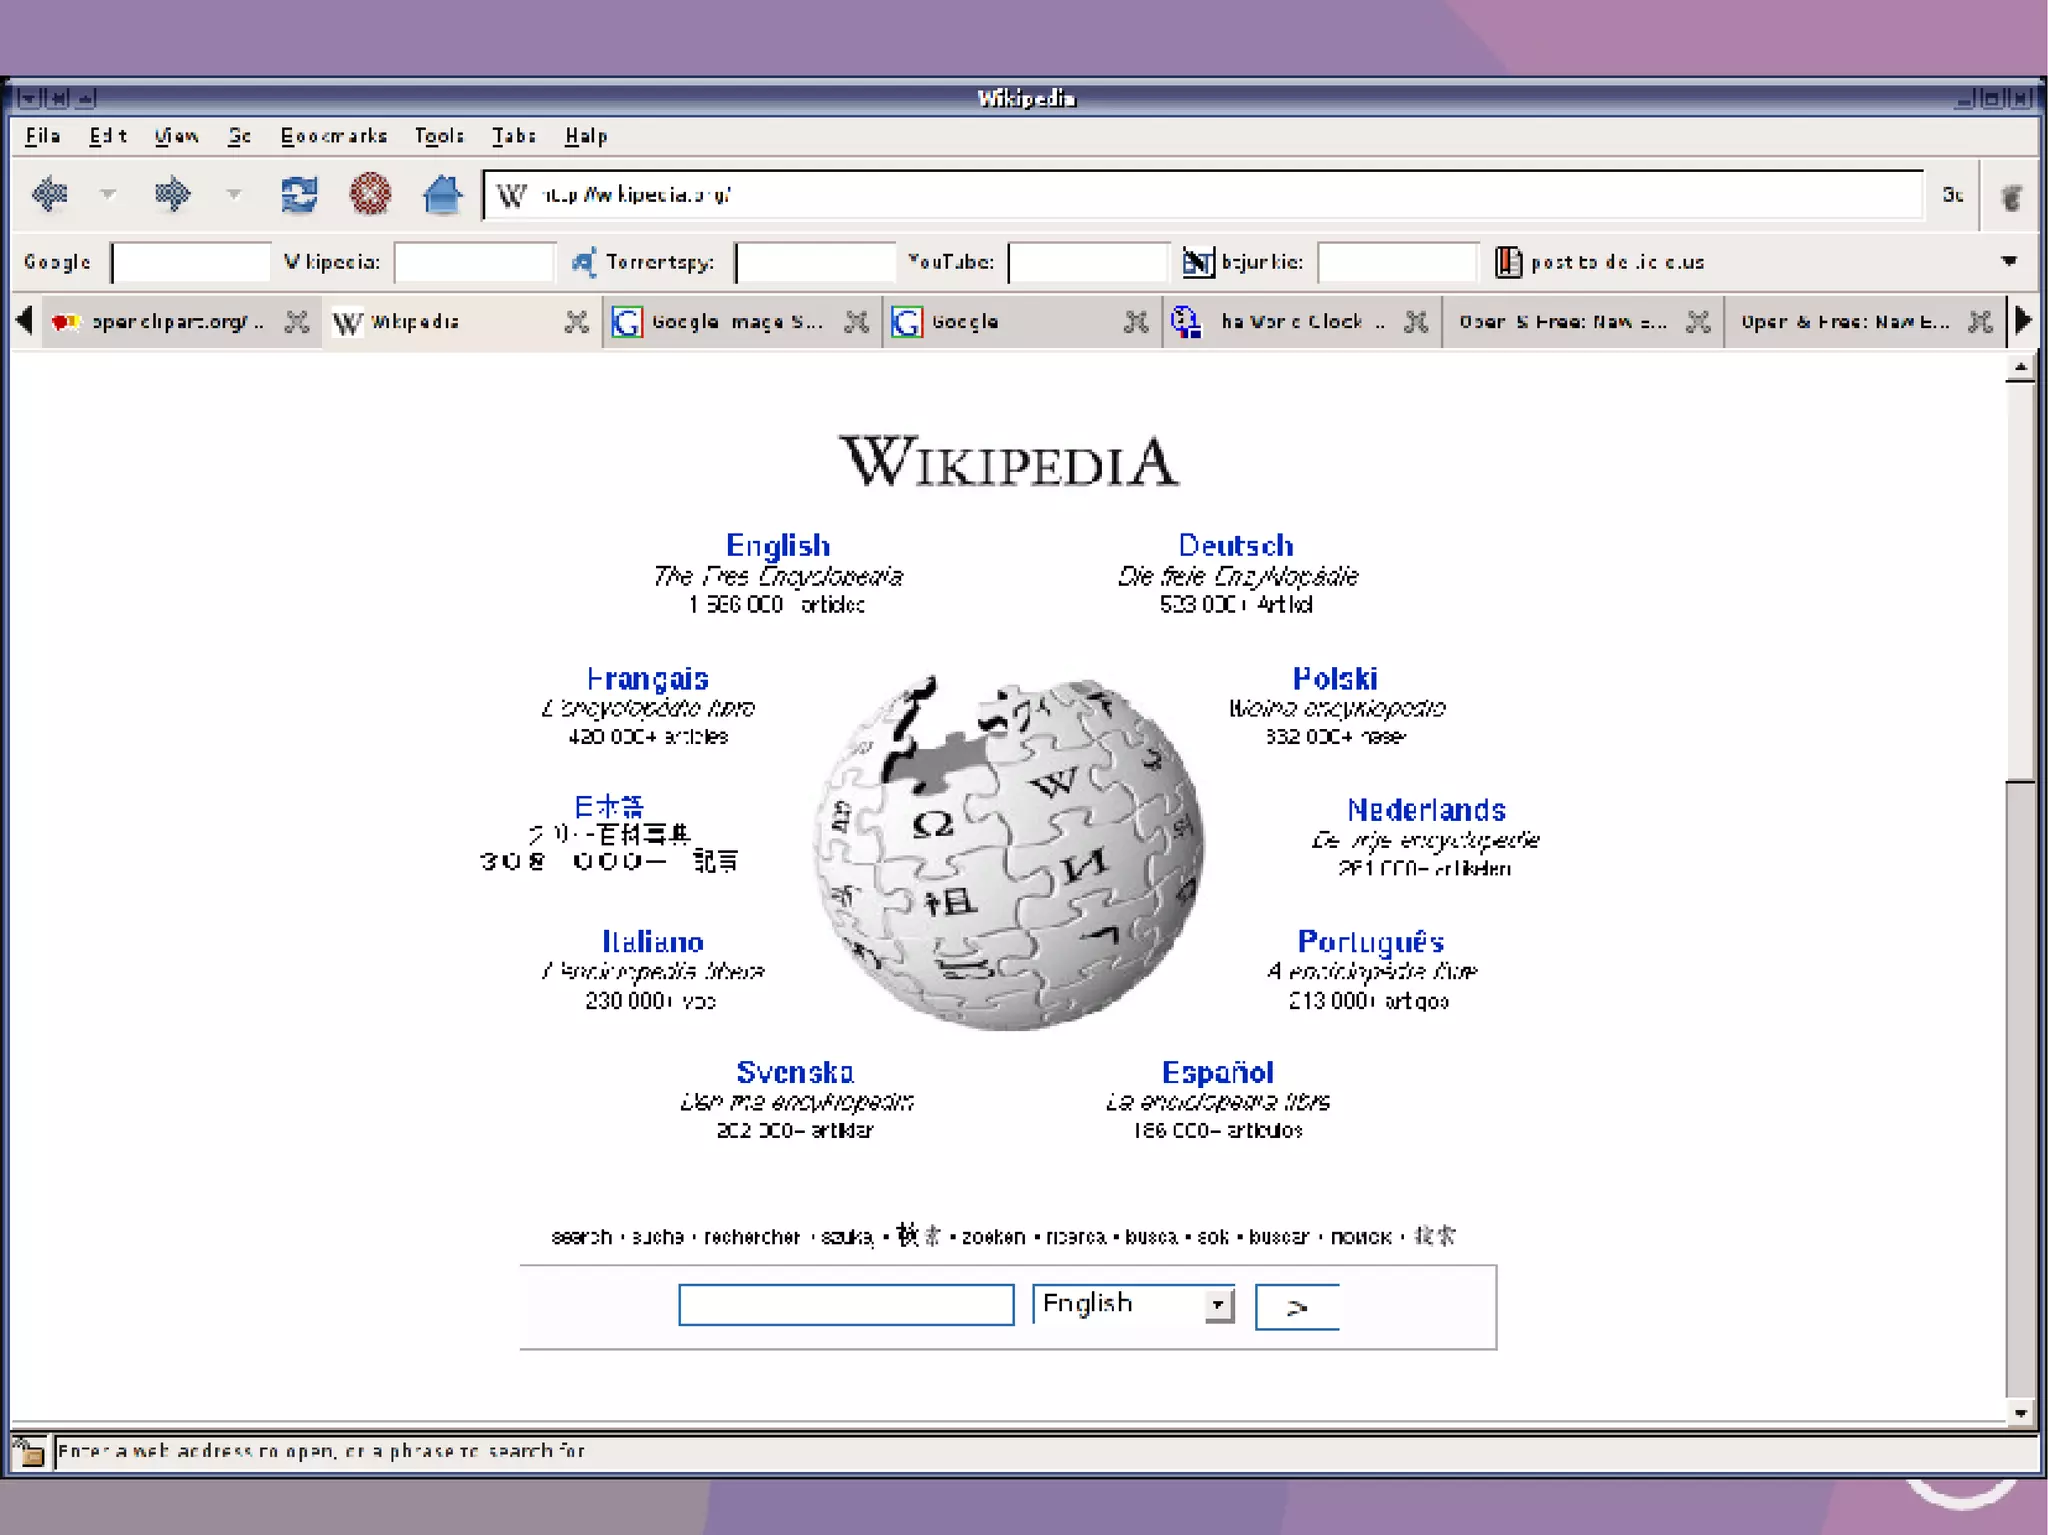Click the Back navigation arrow

tap(50, 194)
